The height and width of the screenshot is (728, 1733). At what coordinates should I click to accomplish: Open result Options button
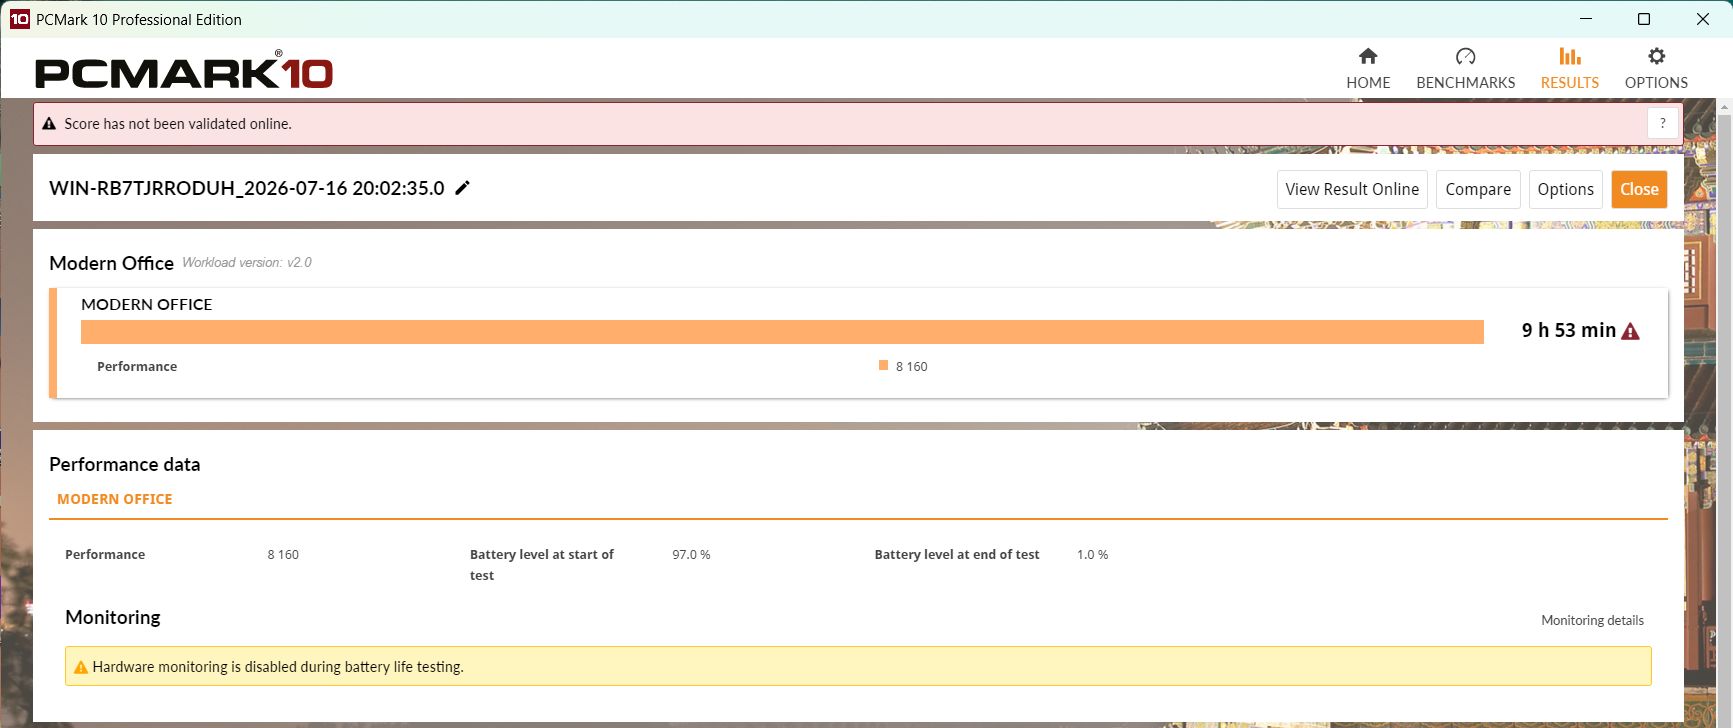1565,189
